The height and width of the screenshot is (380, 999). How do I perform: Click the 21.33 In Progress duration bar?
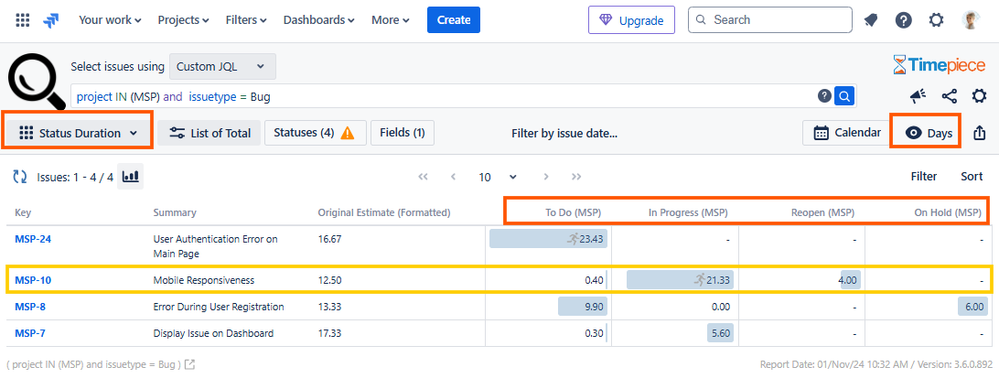click(680, 280)
